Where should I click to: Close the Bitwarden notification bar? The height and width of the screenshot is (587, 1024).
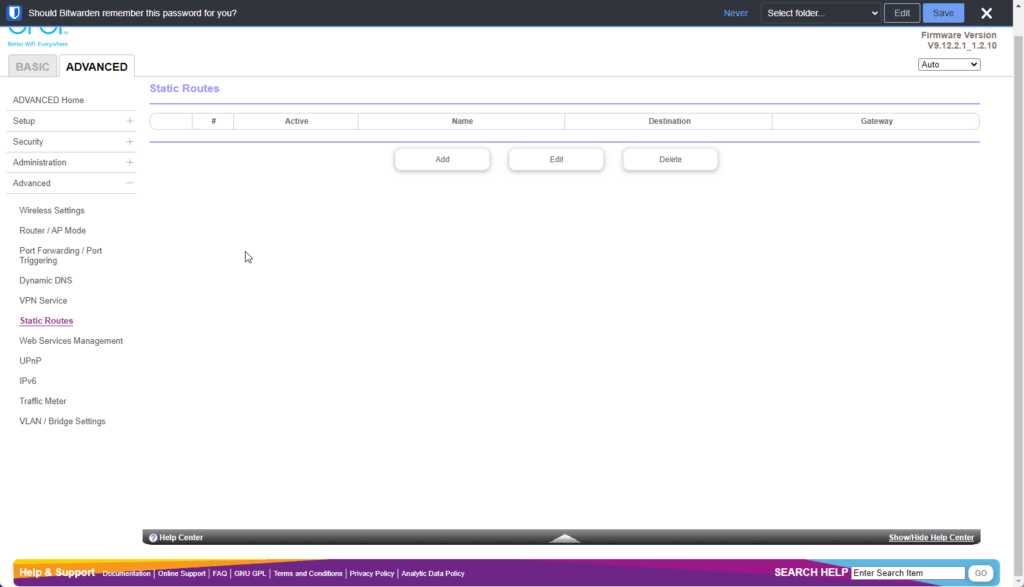(x=986, y=13)
